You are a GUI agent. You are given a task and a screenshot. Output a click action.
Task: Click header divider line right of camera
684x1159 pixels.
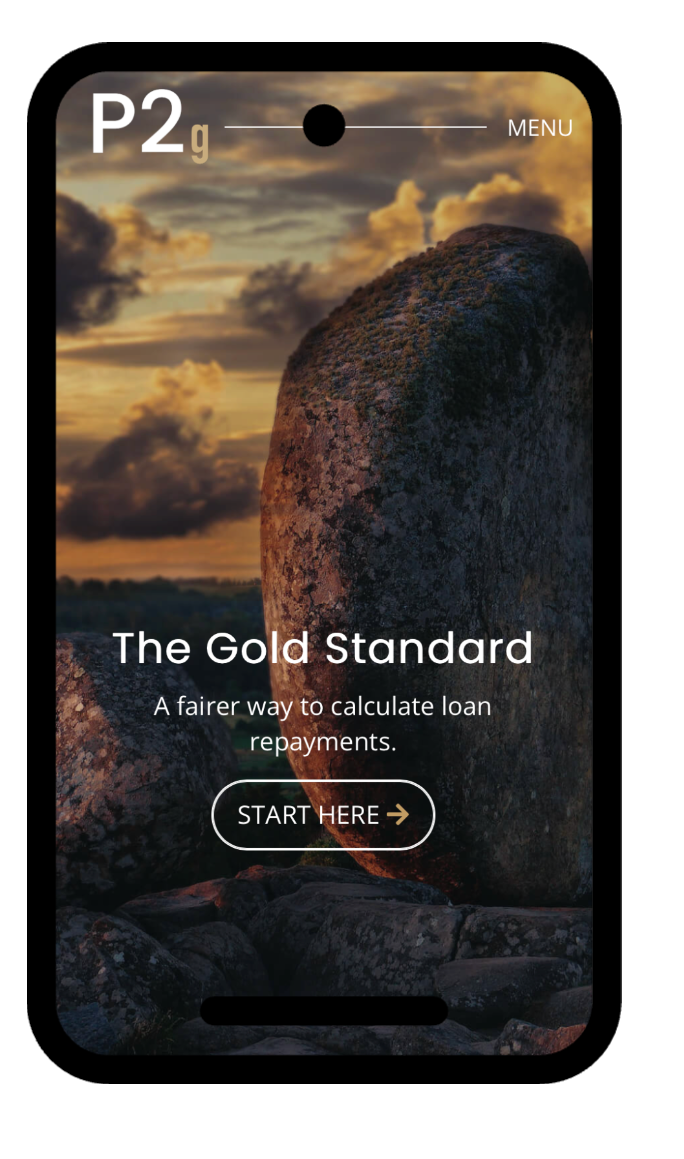416,127
